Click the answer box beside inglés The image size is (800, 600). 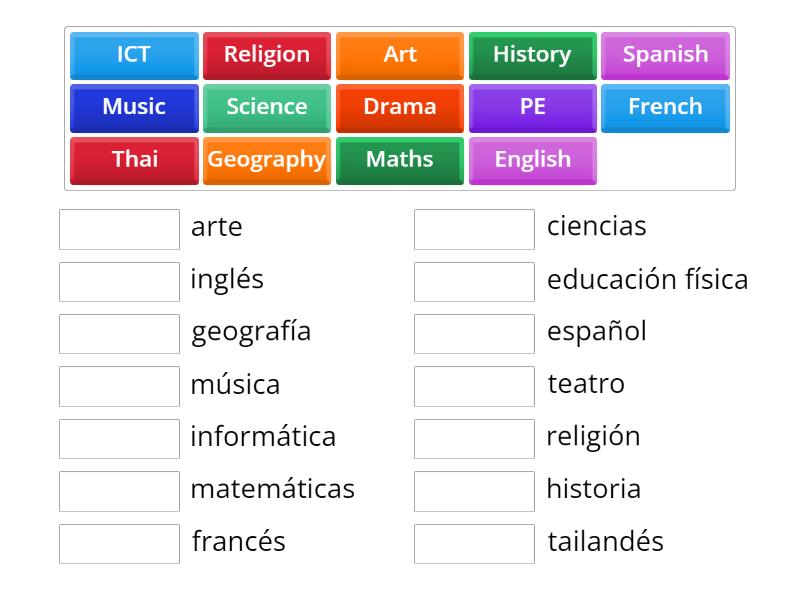click(x=119, y=281)
